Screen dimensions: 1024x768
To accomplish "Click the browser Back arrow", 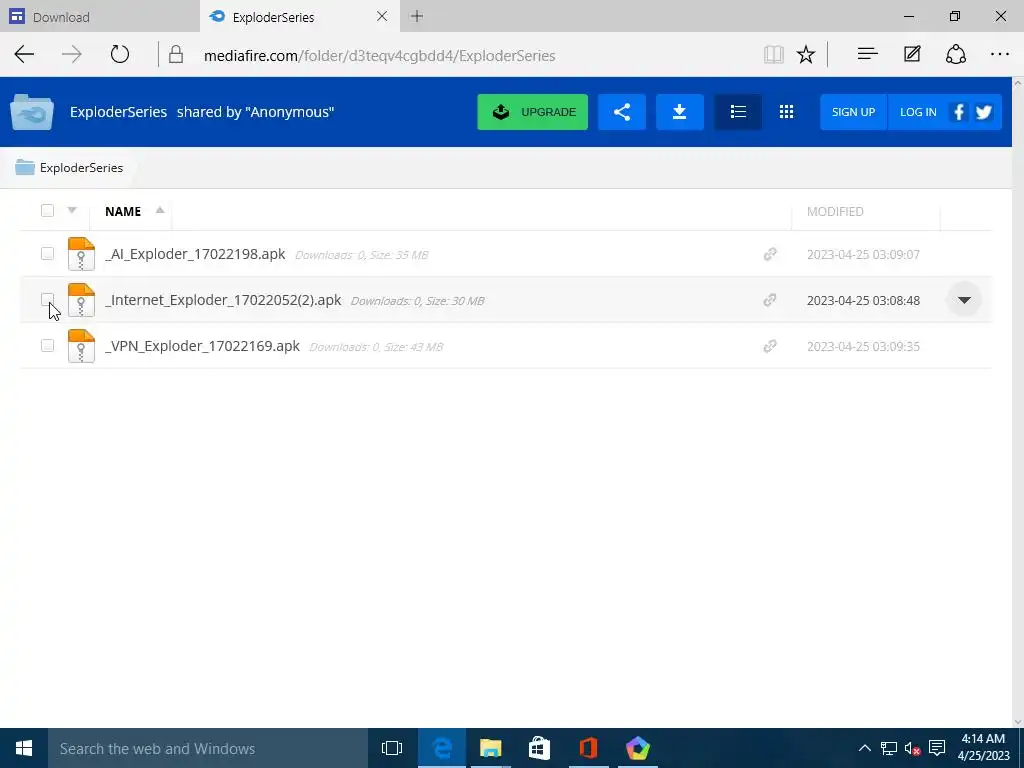I will coord(24,54).
